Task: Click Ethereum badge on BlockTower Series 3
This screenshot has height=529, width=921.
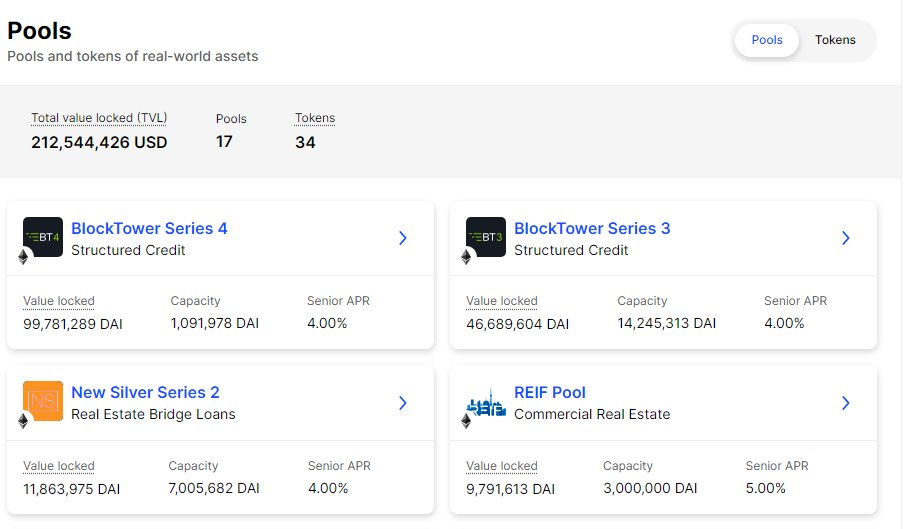Action: [x=466, y=257]
